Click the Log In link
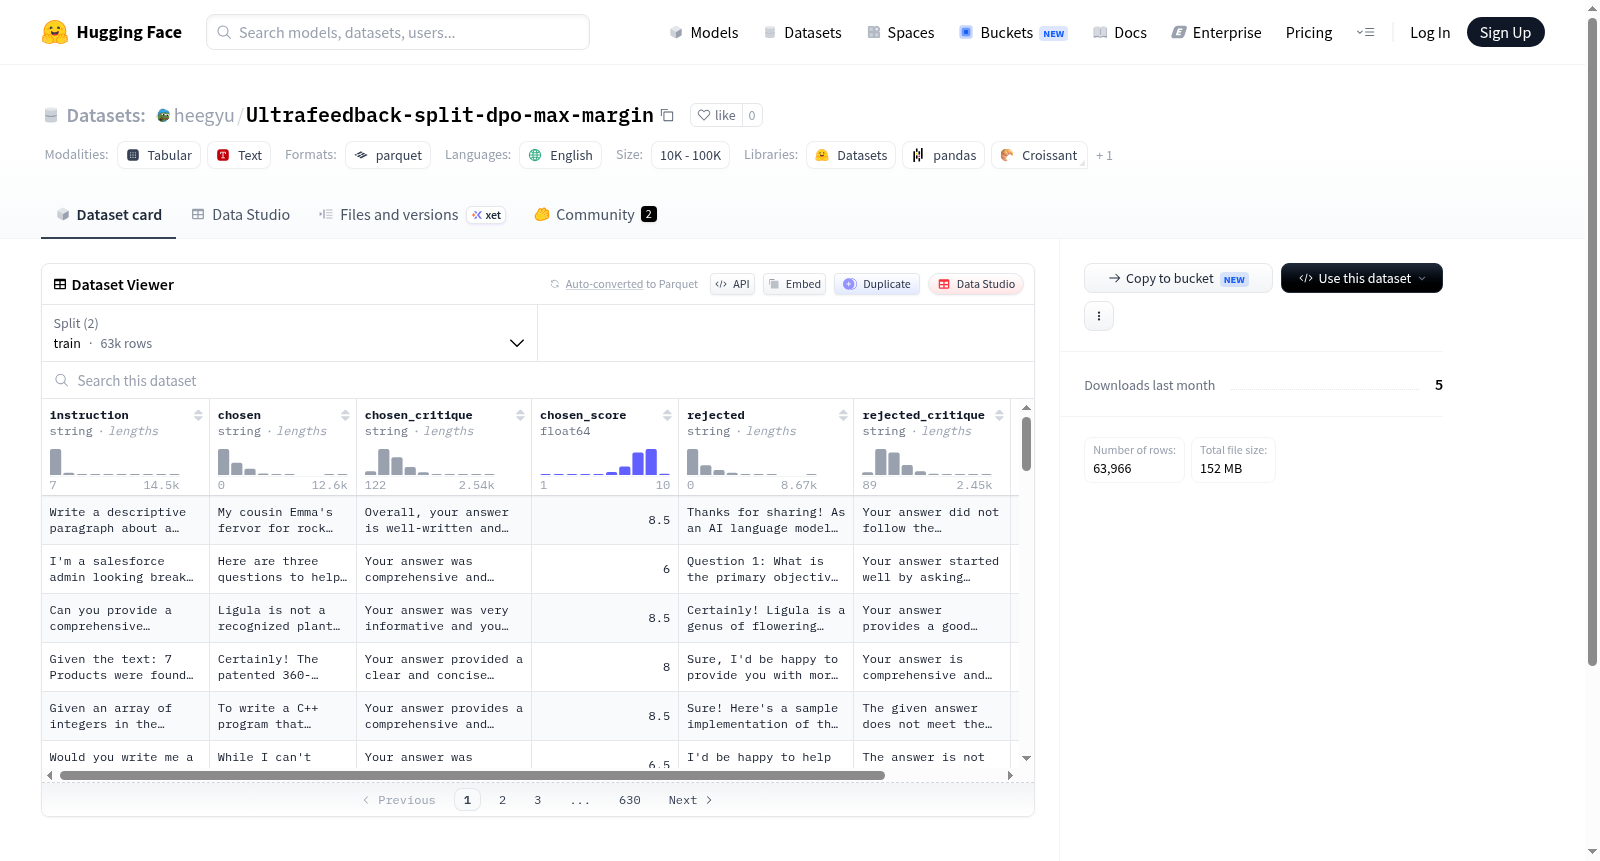The height and width of the screenshot is (861, 1600). click(1430, 32)
